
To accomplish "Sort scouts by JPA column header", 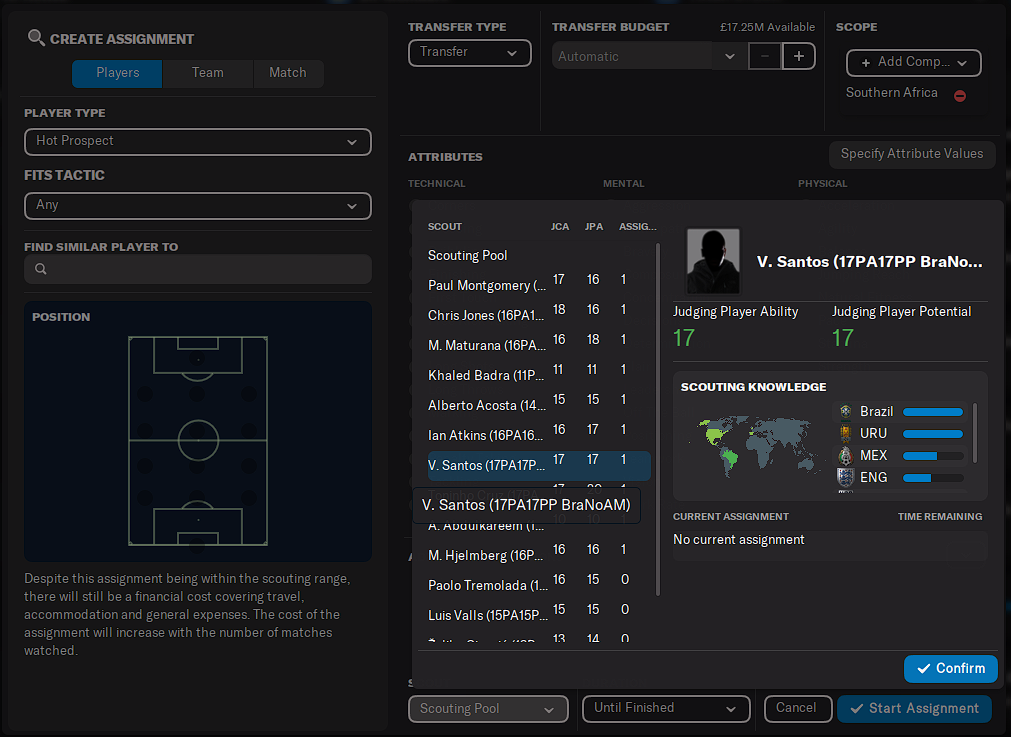I will click(x=594, y=226).
